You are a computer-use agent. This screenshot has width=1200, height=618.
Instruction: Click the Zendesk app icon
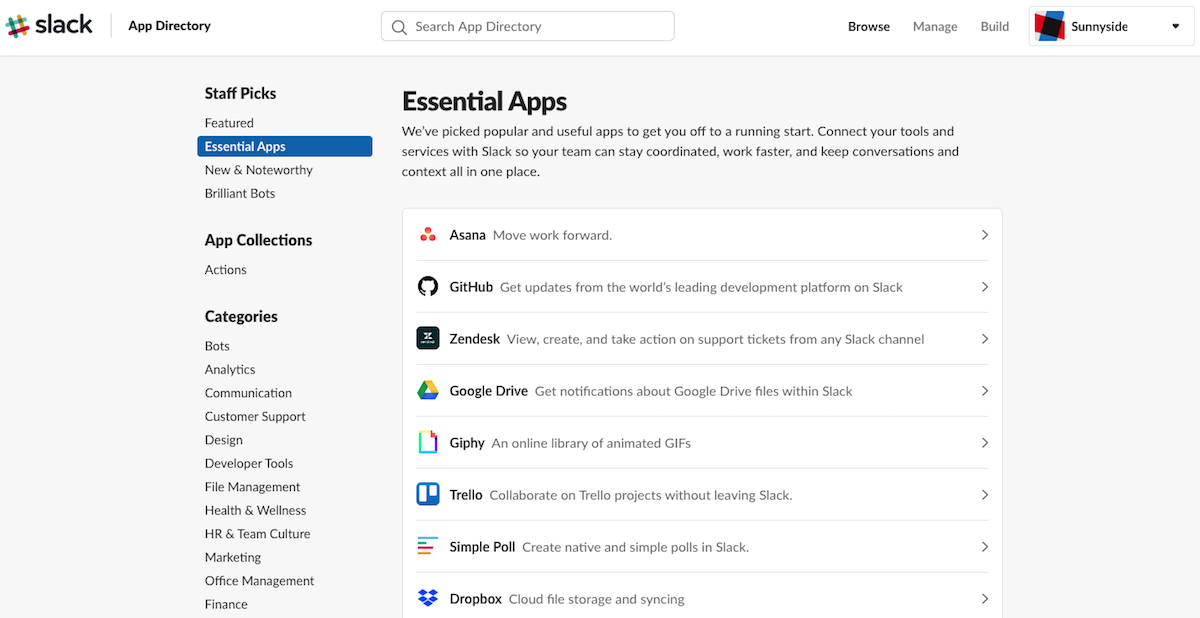[428, 339]
